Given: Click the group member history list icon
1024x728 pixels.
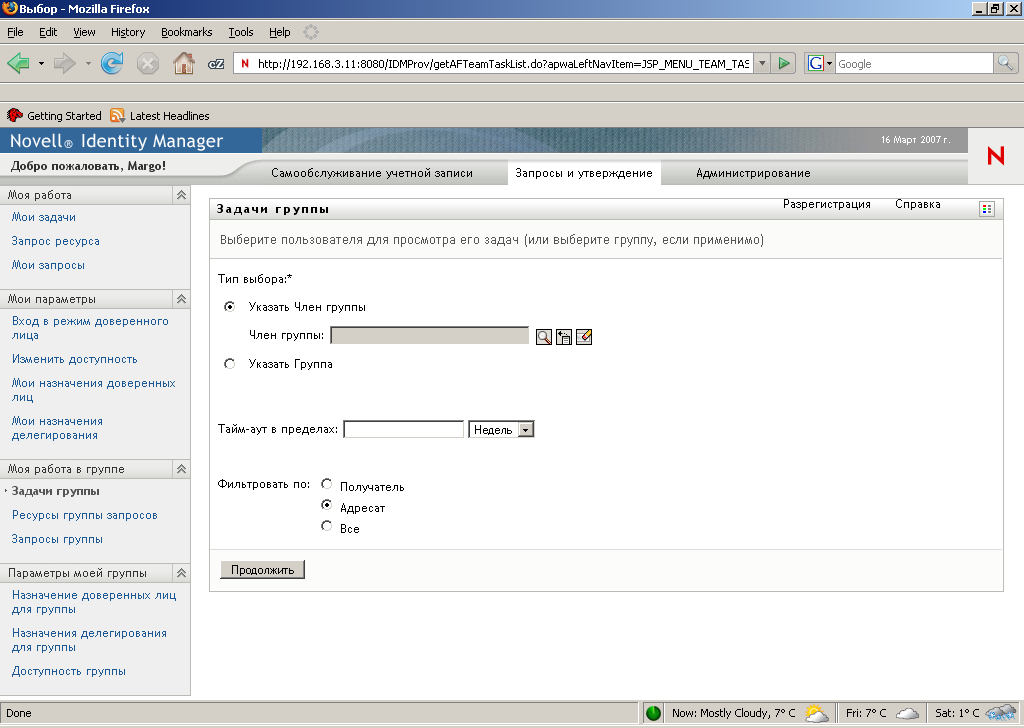Looking at the screenshot, I should click(x=564, y=337).
